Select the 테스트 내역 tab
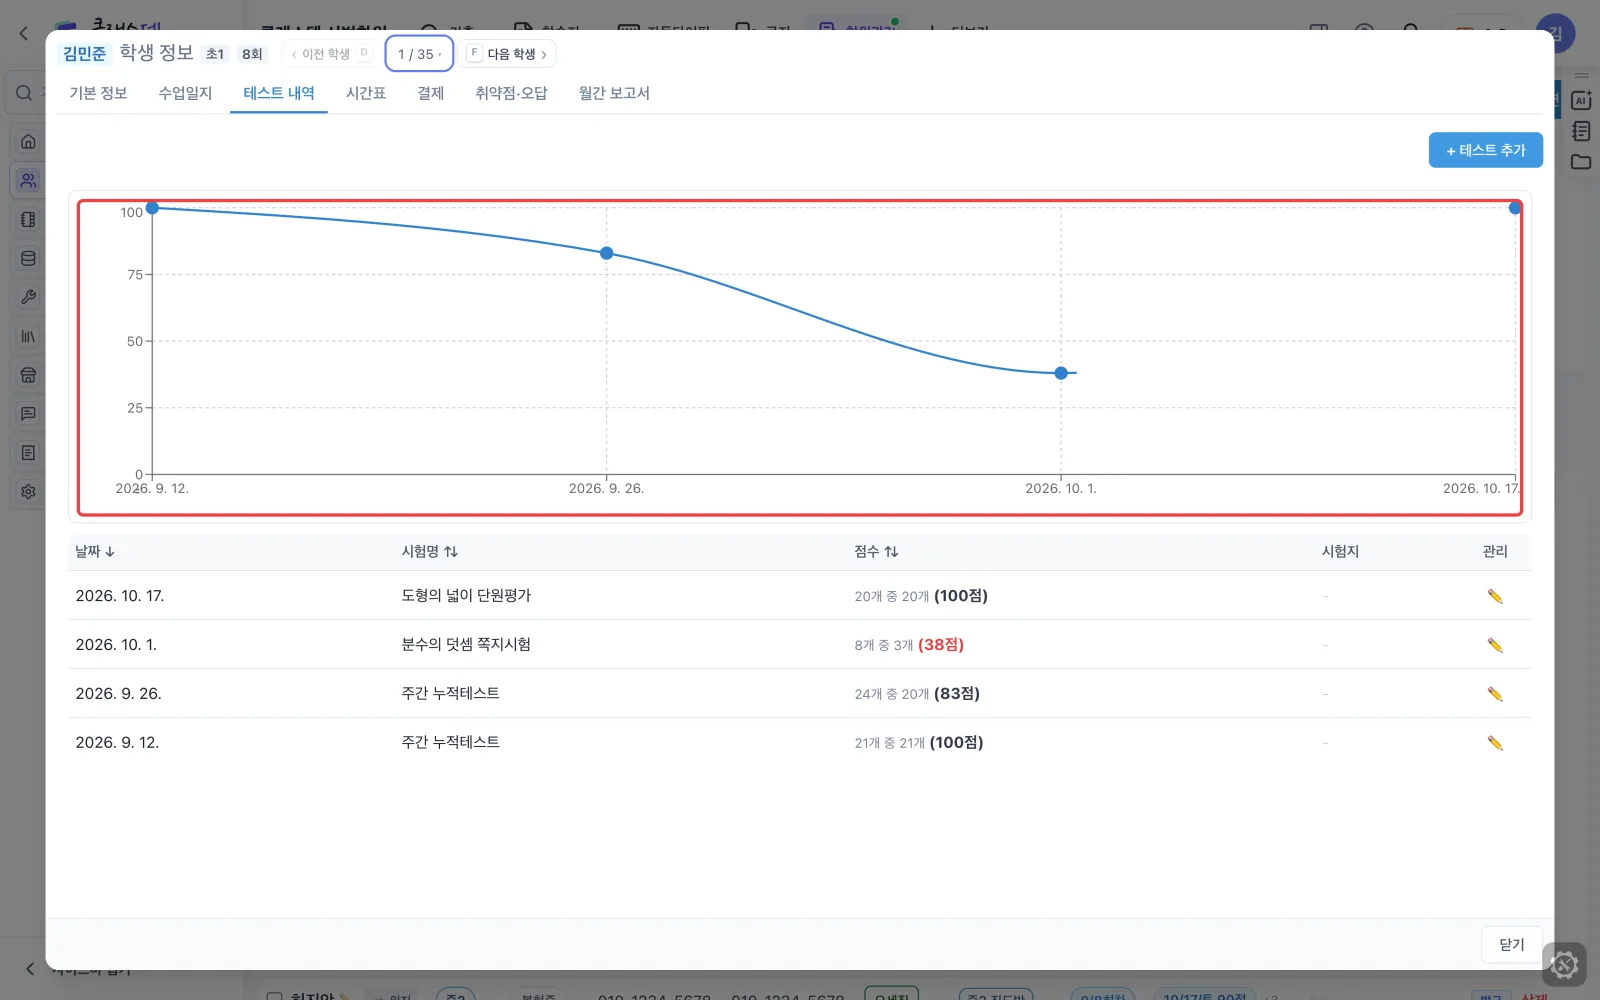The width and height of the screenshot is (1600, 1000). pos(279,93)
